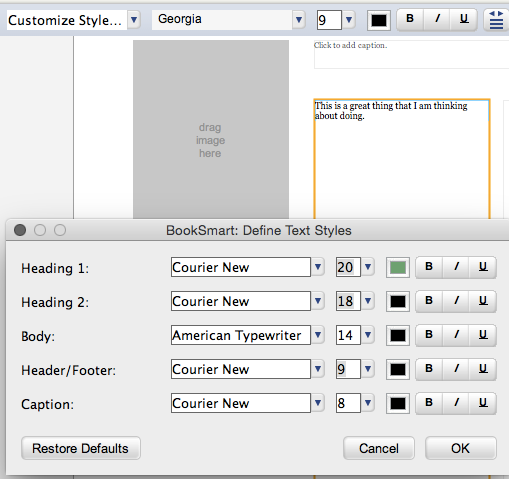
Task: Click the Underline icon in top toolbar
Action: coord(464,19)
